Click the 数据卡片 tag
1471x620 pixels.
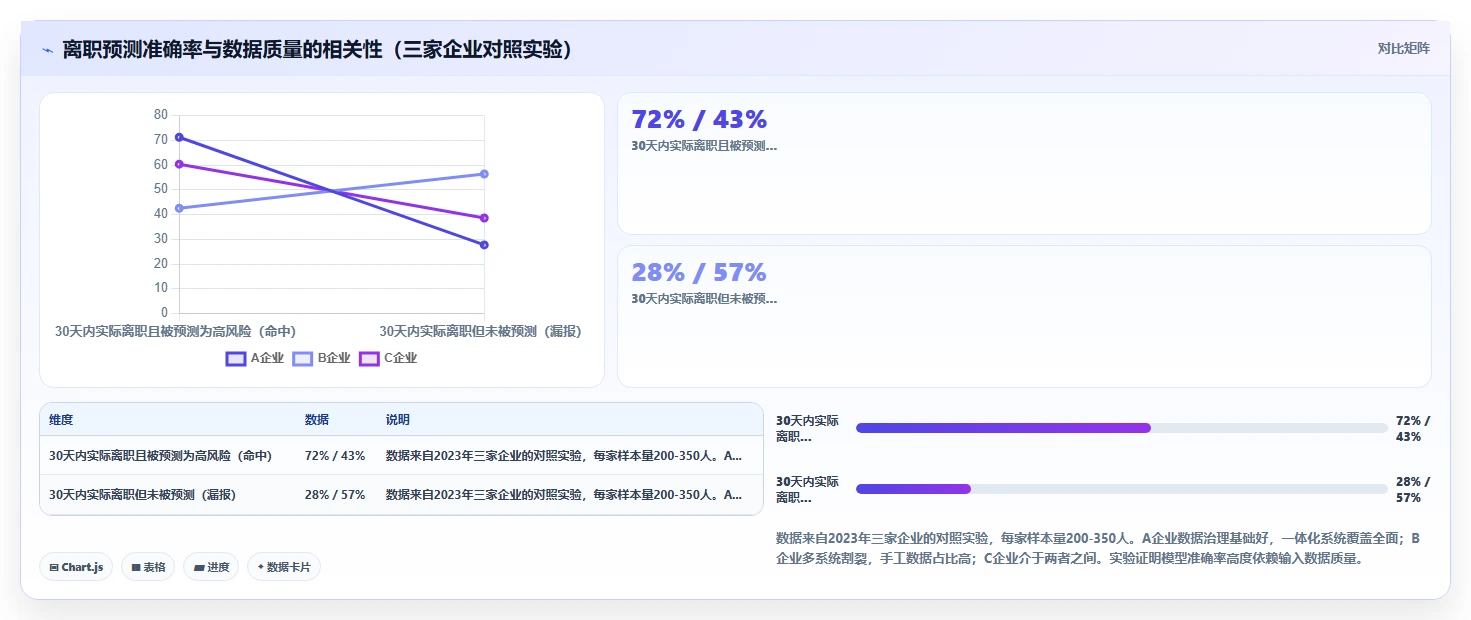284,567
